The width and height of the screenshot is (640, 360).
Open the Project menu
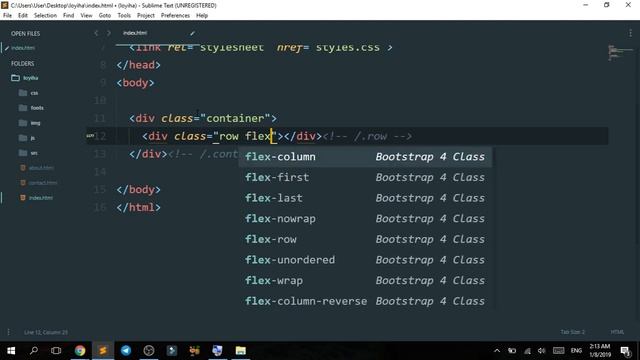[146, 16]
